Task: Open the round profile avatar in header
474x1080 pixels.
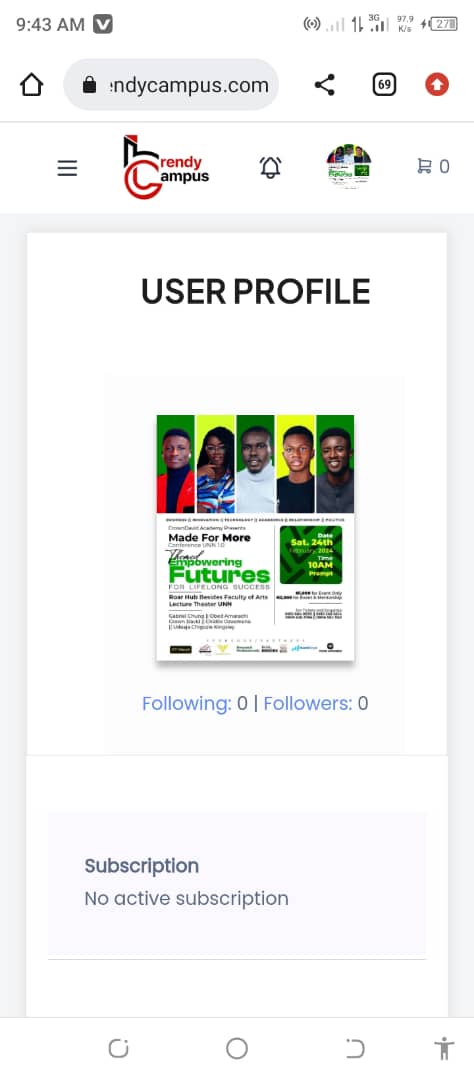Action: pyautogui.click(x=349, y=167)
